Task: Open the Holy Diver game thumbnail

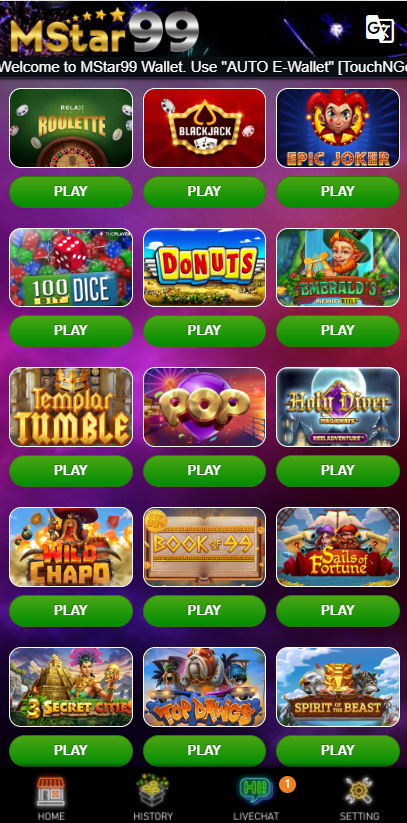Action: [338, 407]
